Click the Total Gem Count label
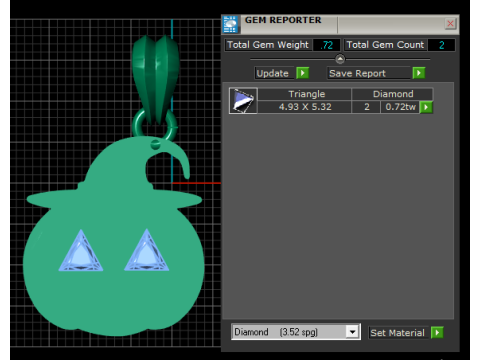The width and height of the screenshot is (480, 360). pyautogui.click(x=385, y=45)
